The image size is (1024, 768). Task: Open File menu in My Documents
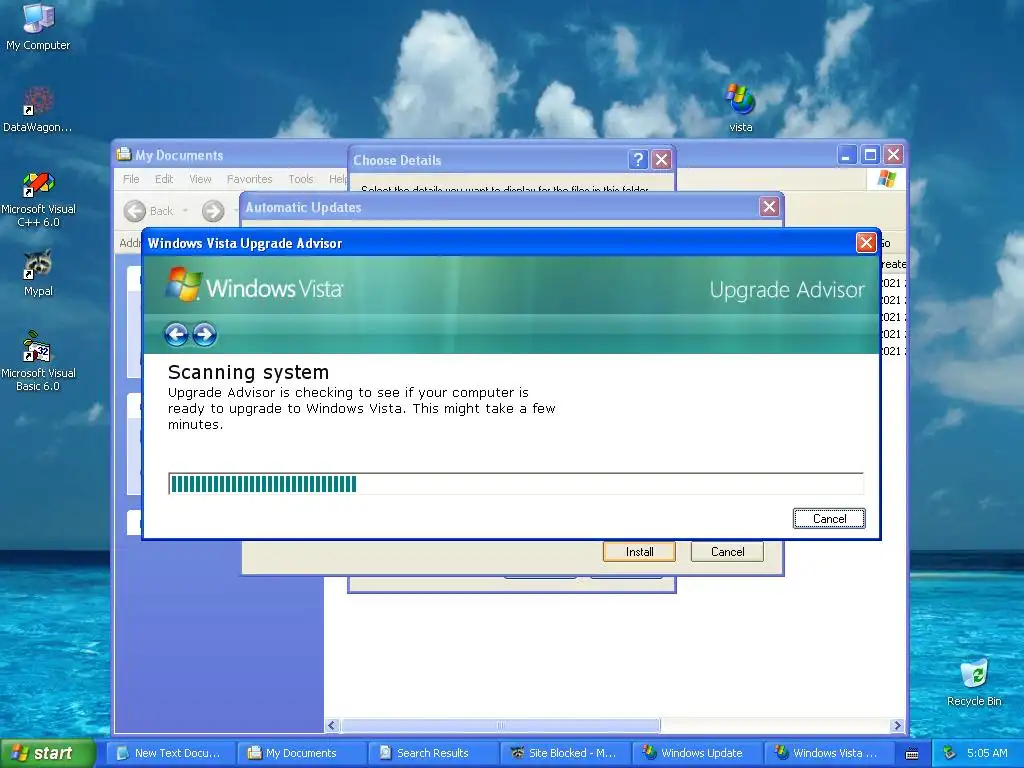click(x=131, y=179)
